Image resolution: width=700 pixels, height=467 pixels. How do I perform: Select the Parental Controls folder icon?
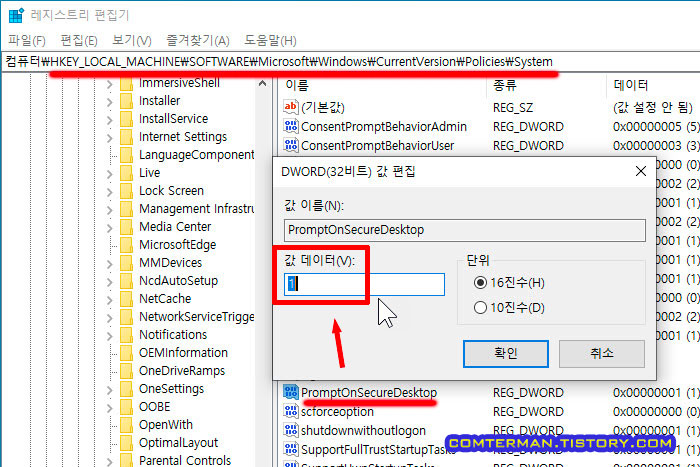126,460
